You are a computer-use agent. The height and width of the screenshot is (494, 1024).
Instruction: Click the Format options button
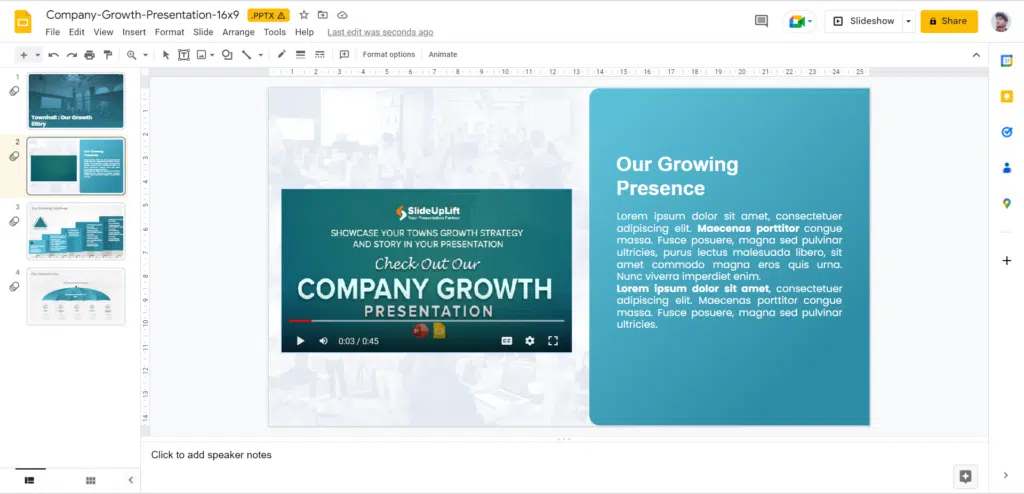pos(388,55)
